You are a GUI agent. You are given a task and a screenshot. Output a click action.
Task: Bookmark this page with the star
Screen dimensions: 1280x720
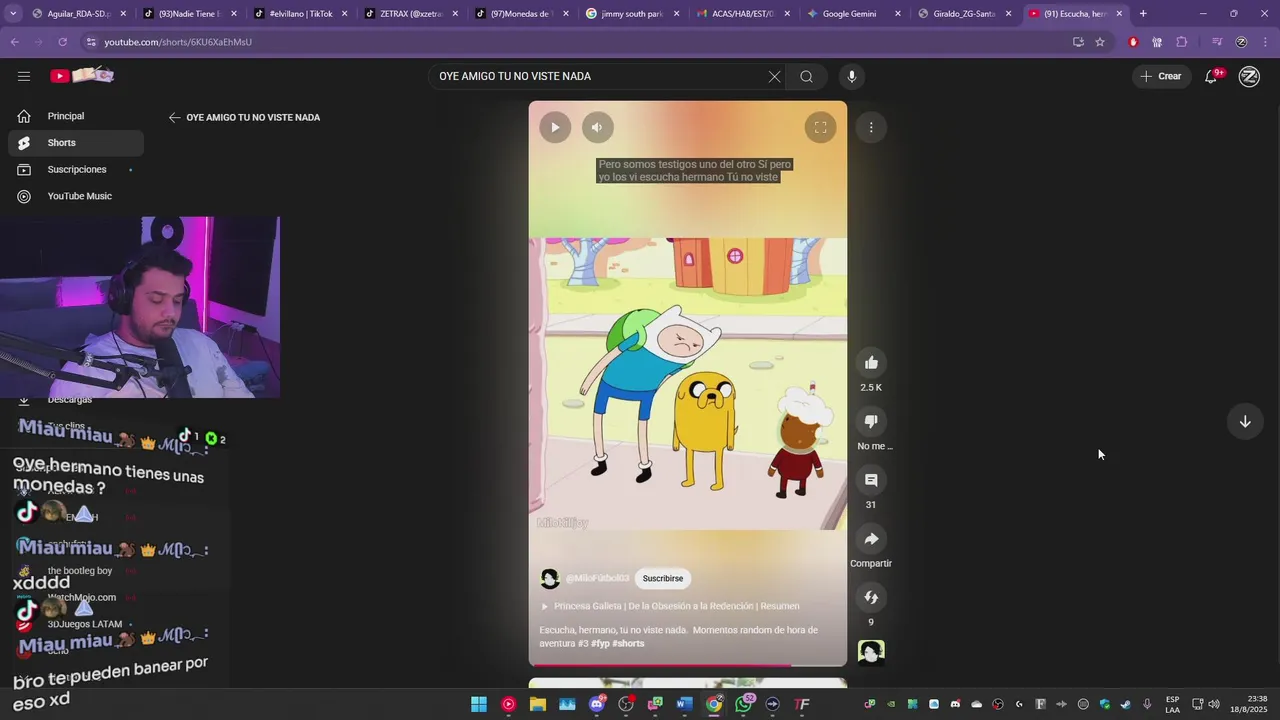coord(1100,42)
